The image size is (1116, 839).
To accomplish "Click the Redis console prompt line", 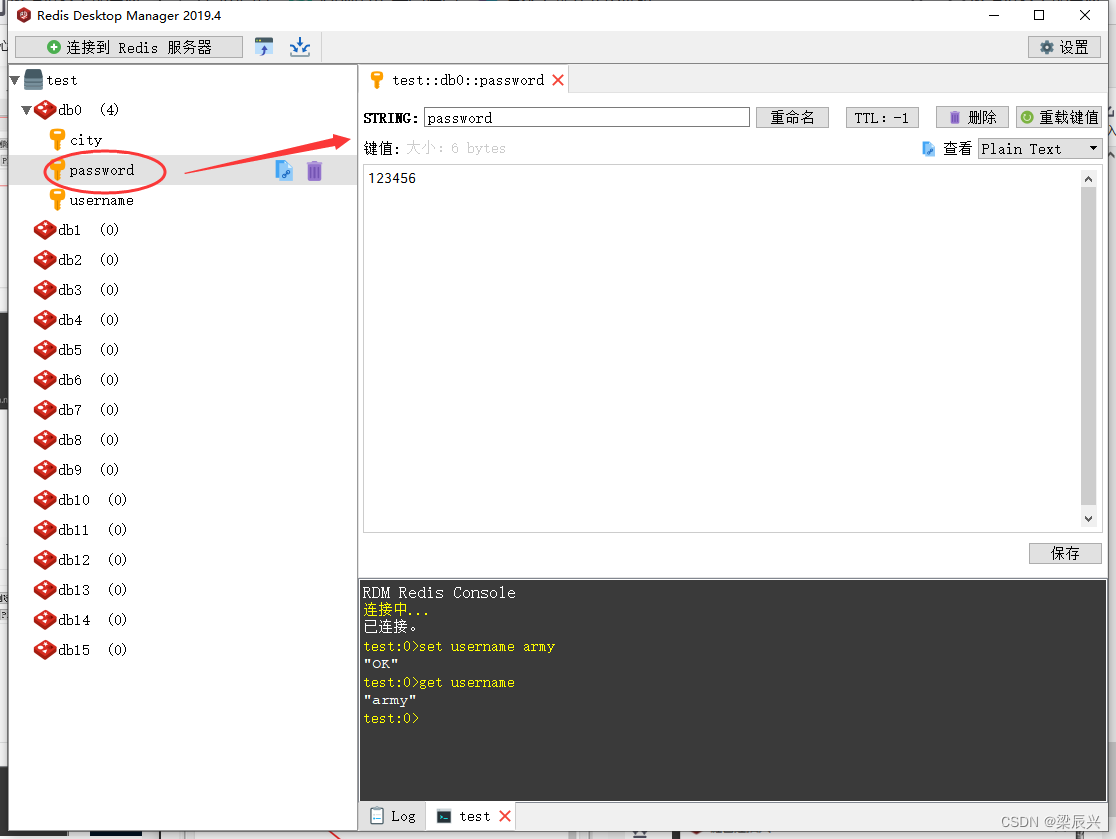I will click(391, 719).
